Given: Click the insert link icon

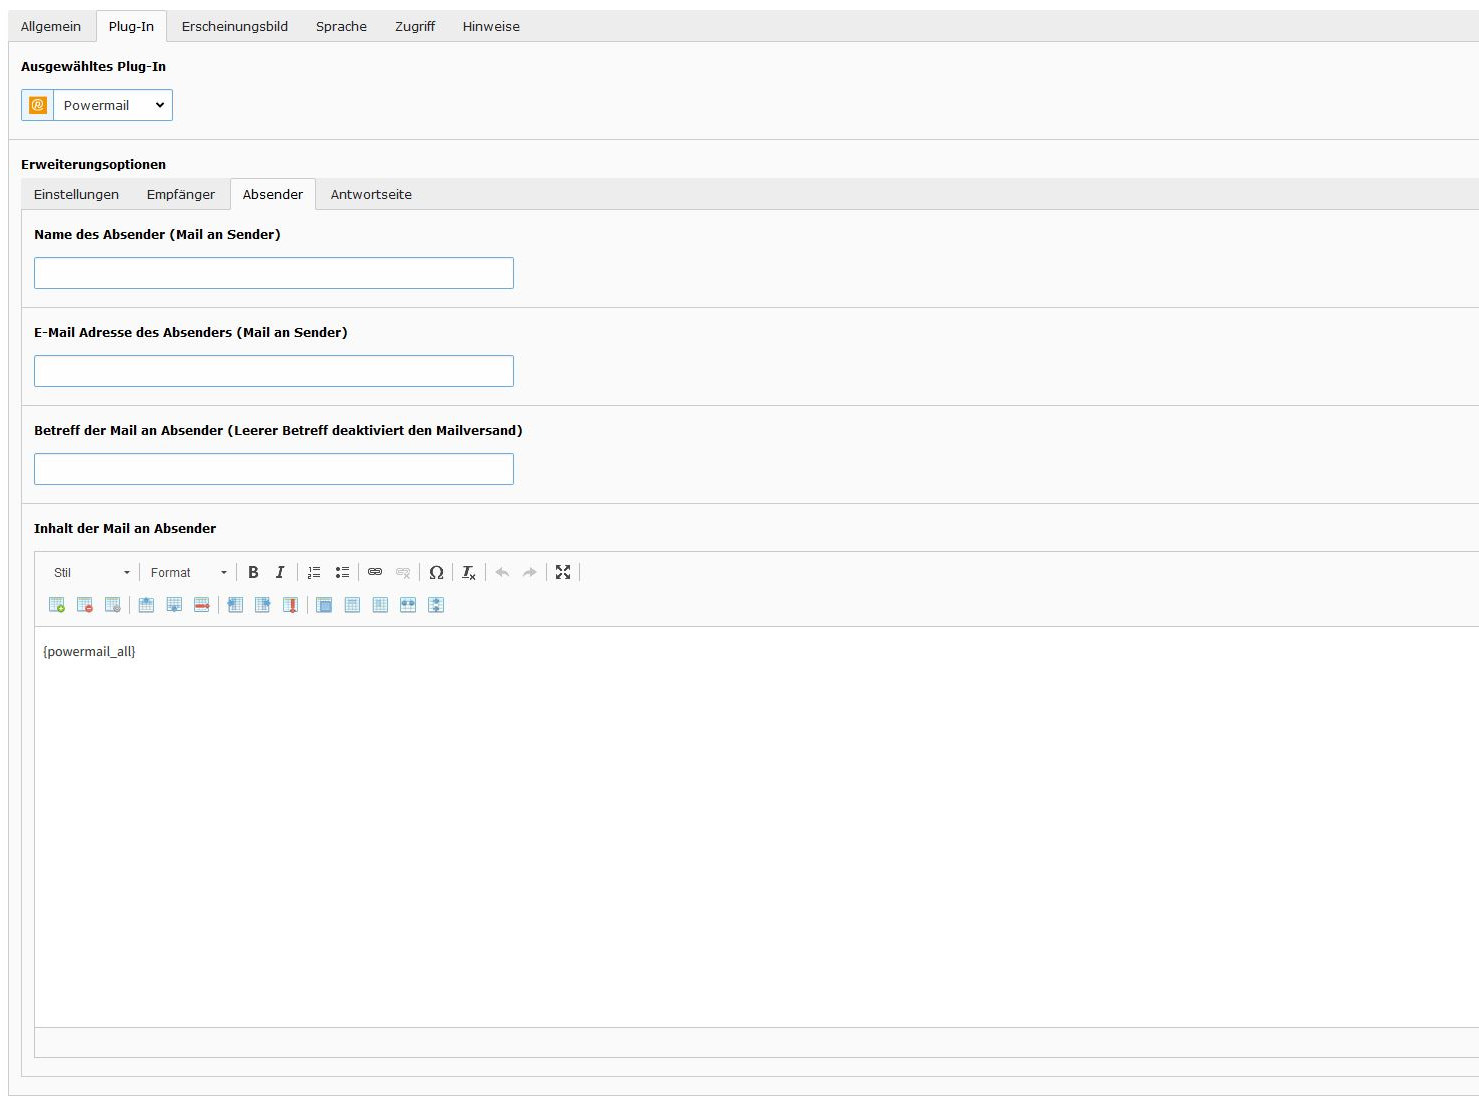Looking at the screenshot, I should pos(375,572).
